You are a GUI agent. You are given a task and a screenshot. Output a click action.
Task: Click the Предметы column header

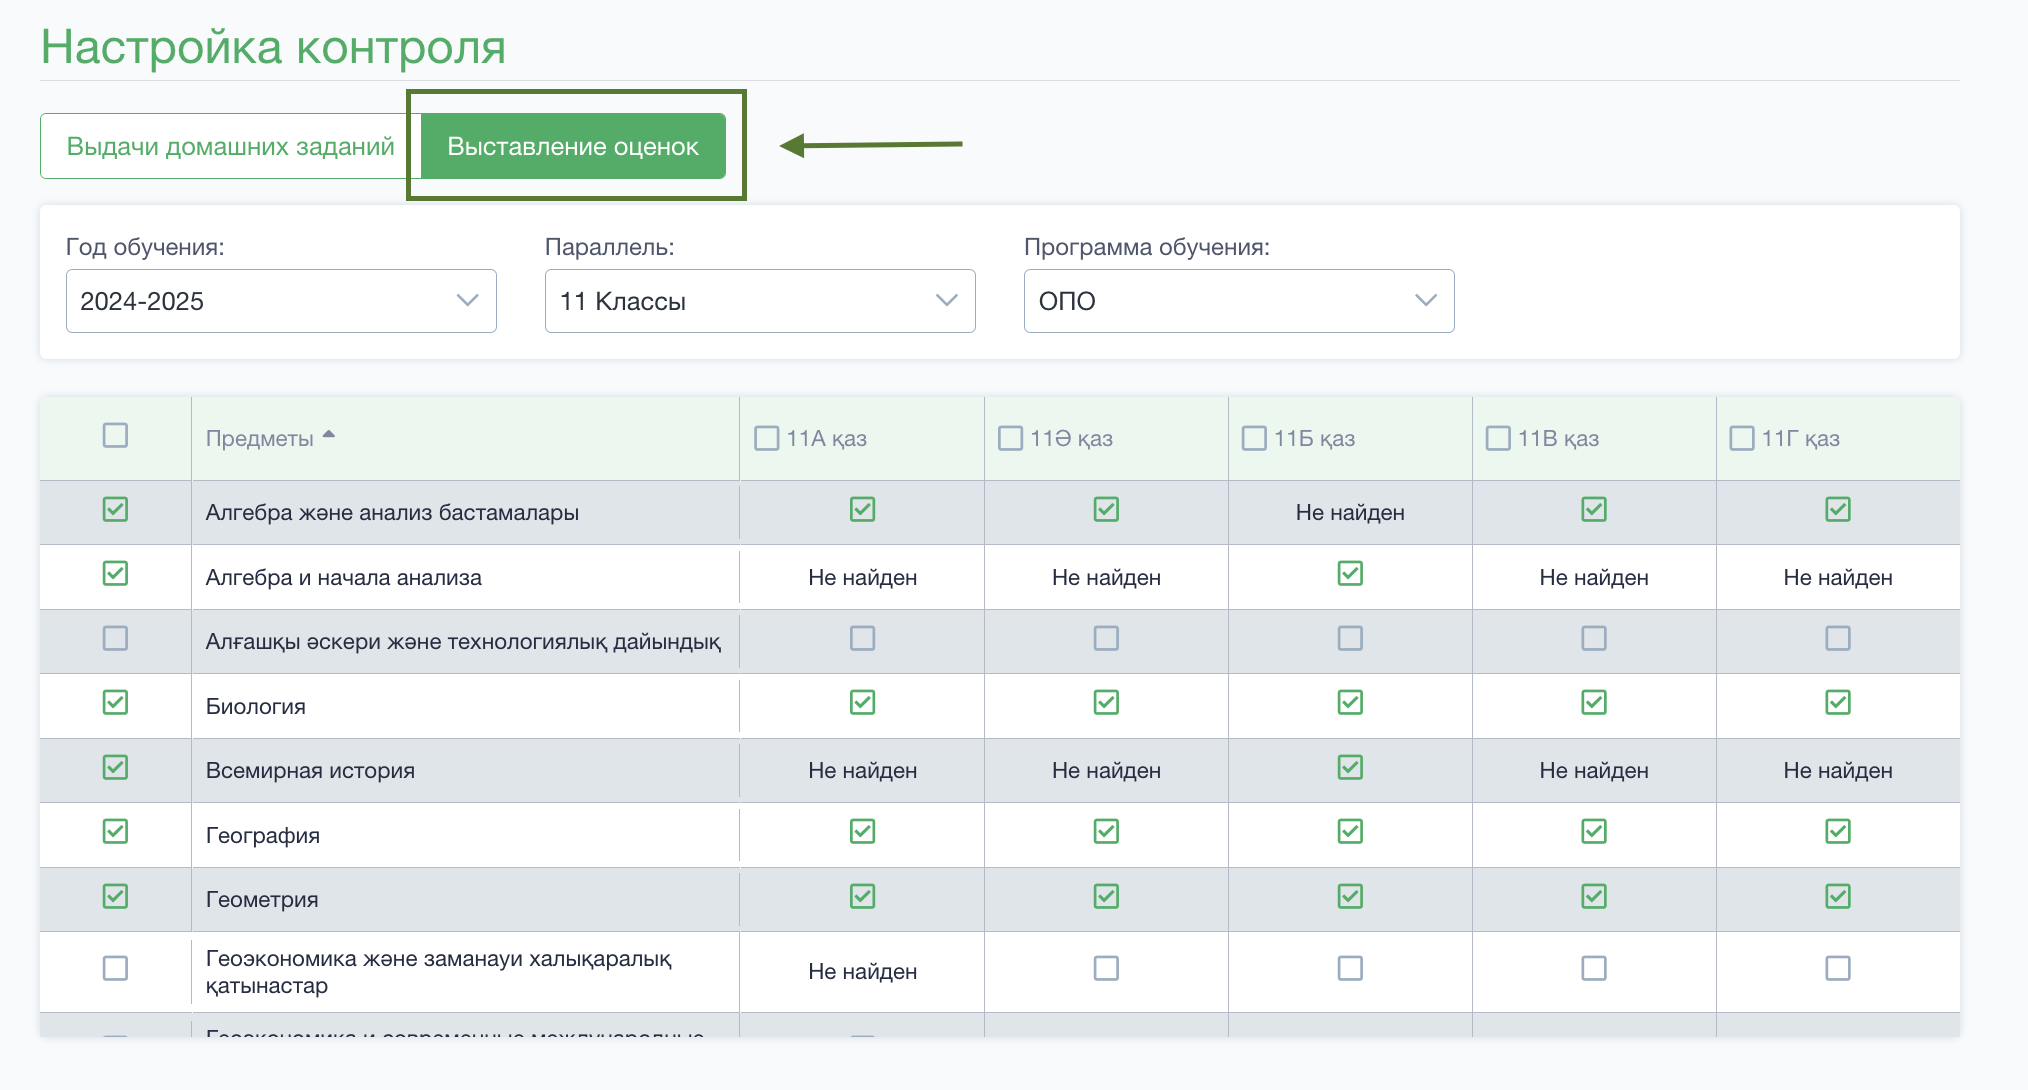click(x=260, y=438)
